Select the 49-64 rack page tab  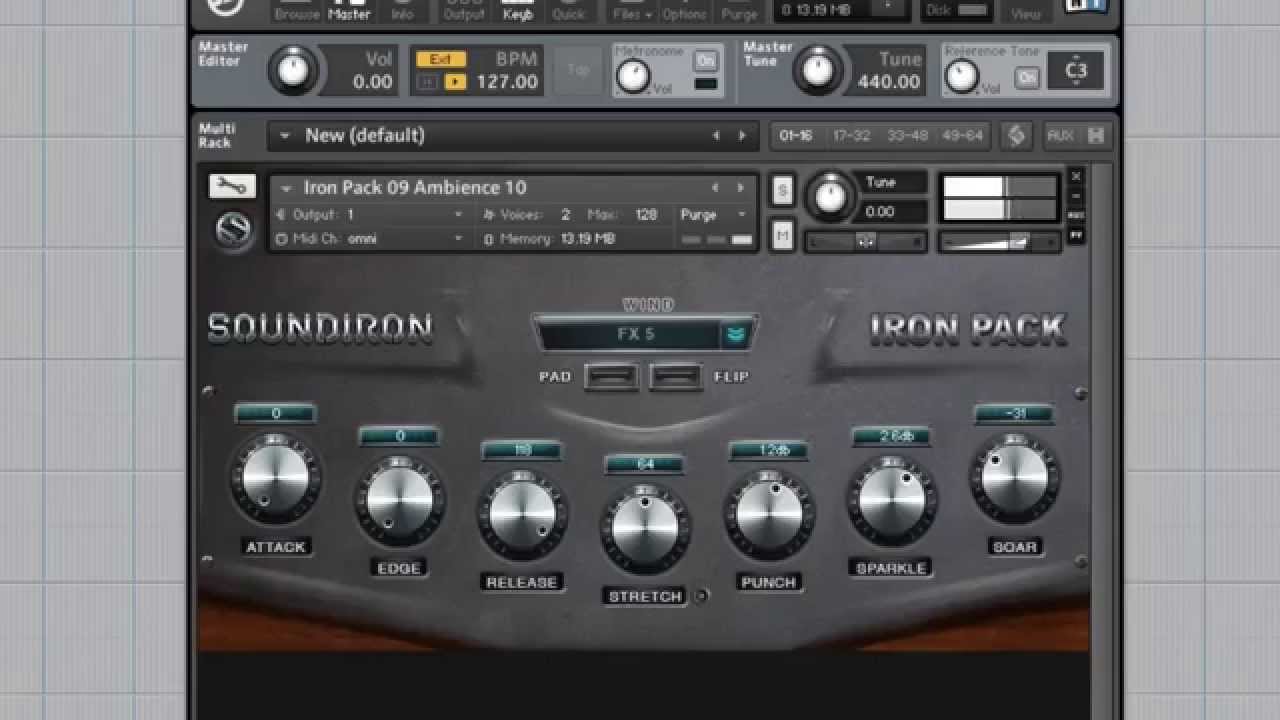pos(962,136)
